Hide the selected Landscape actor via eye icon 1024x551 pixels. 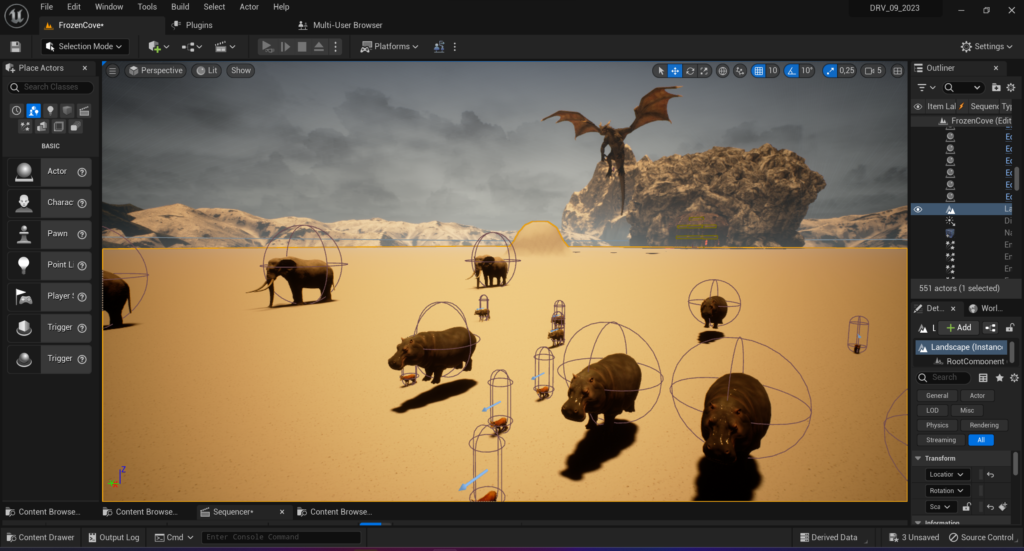[x=918, y=210]
